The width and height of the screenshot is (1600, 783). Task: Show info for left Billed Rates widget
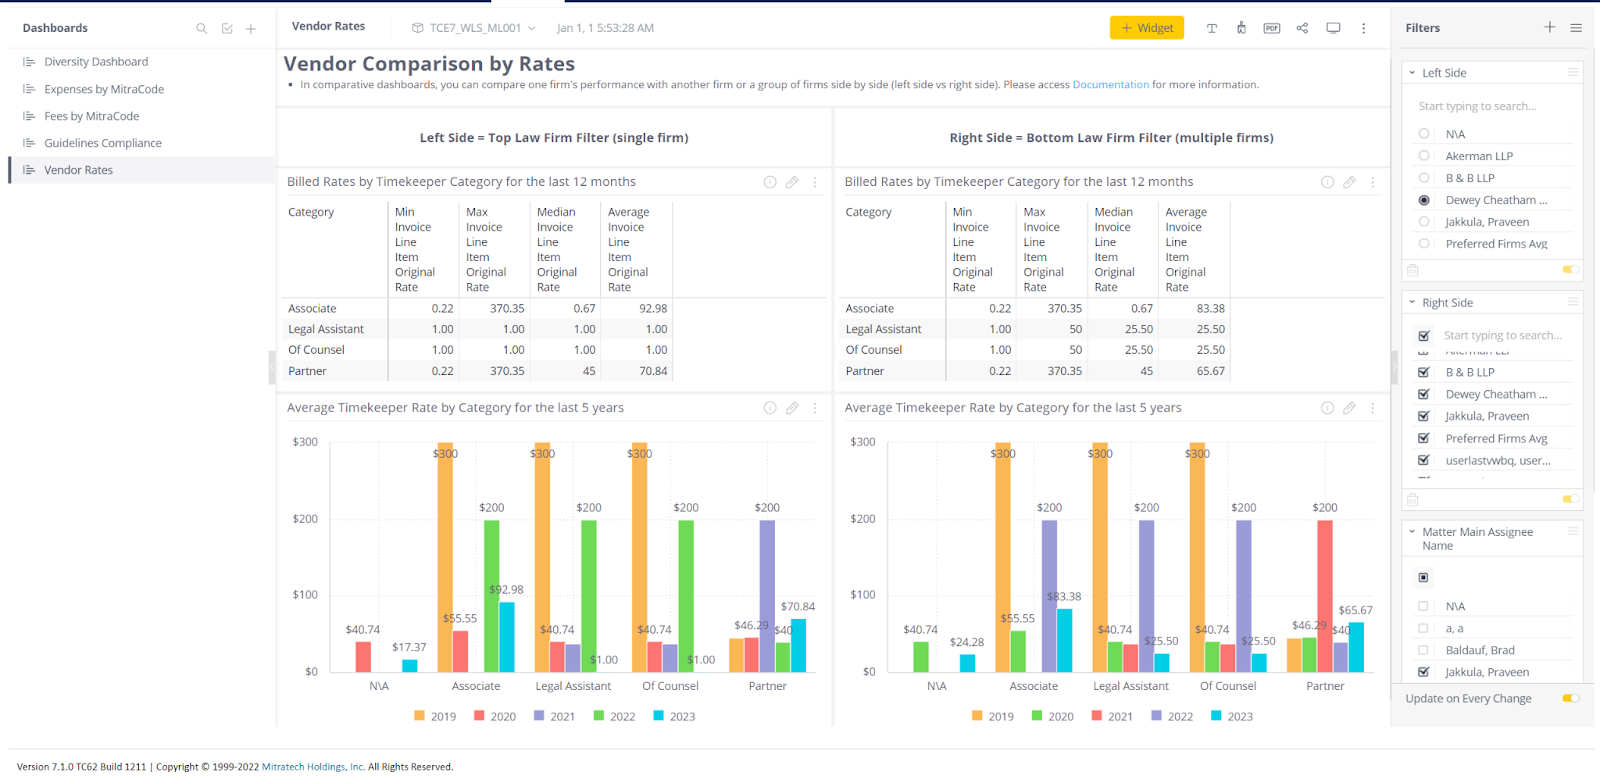[x=770, y=182]
